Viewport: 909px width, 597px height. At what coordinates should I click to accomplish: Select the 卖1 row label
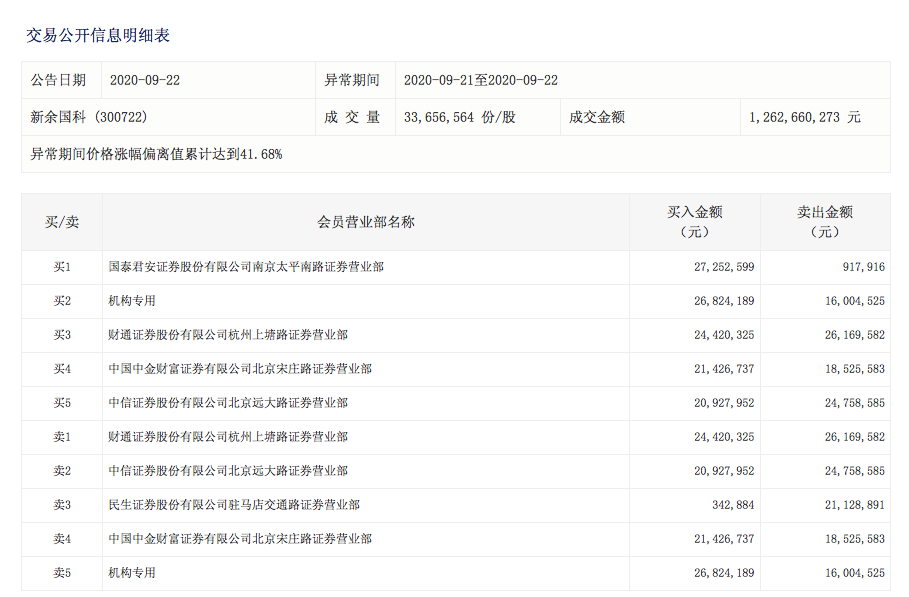tap(62, 437)
